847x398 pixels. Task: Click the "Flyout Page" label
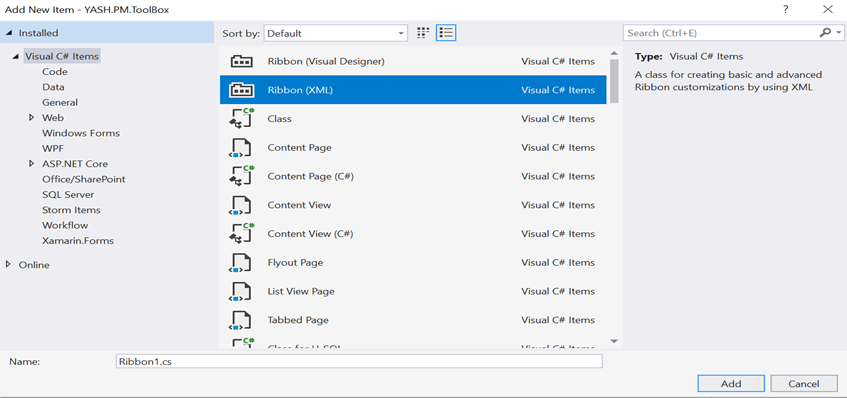coord(295,262)
